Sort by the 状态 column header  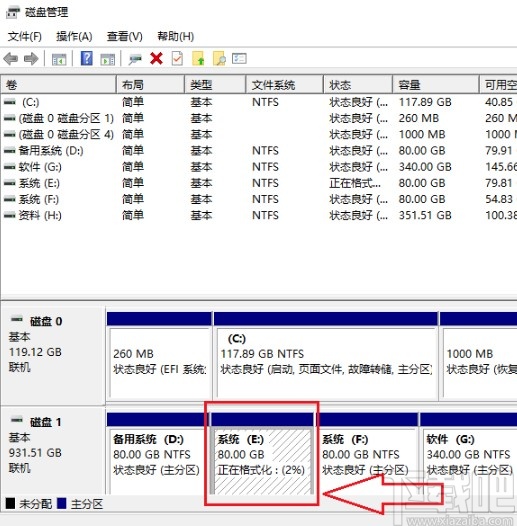[x=358, y=85]
